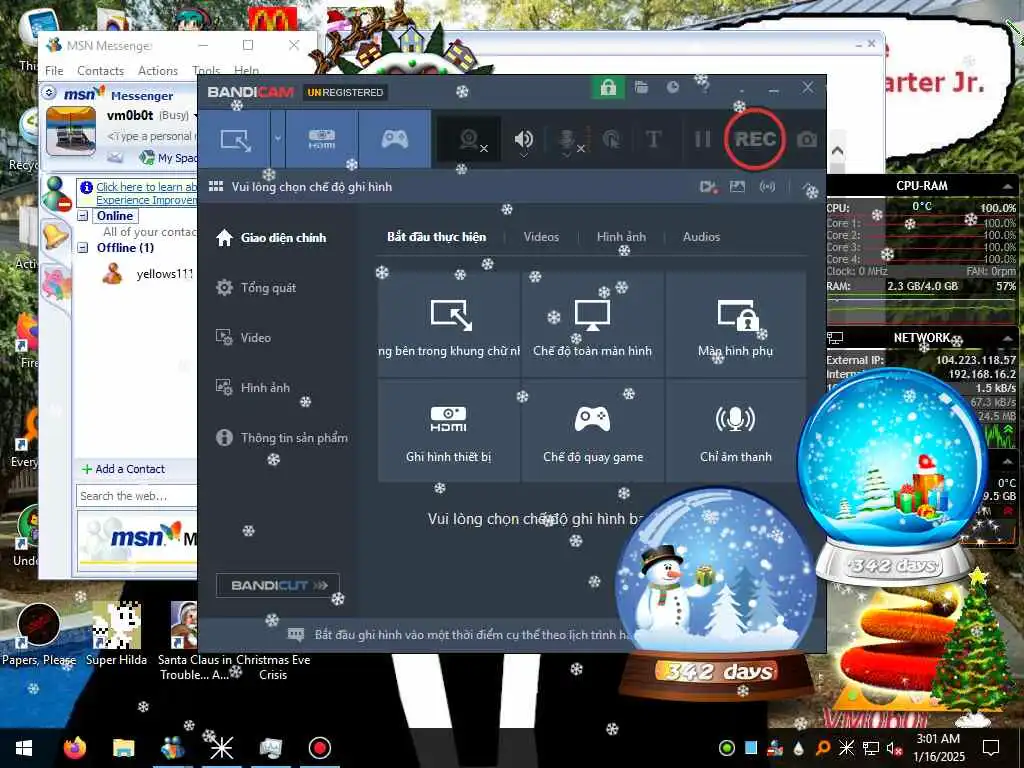Screen dimensions: 1024x768
Task: Click message icon in Bandicam footer
Action: click(x=296, y=634)
